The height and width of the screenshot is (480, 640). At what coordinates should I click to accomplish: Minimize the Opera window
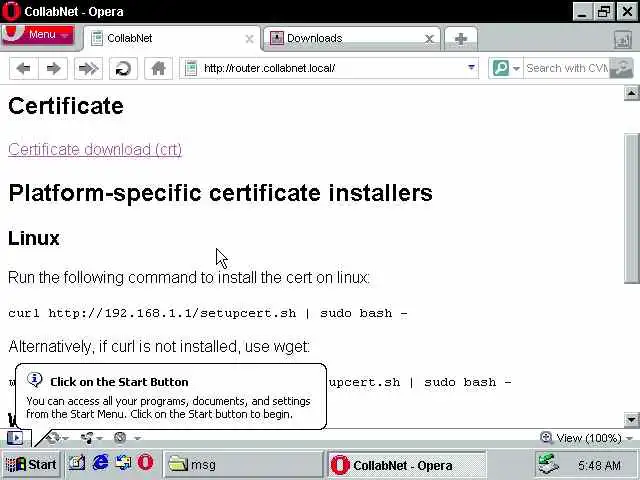pyautogui.click(x=582, y=11)
